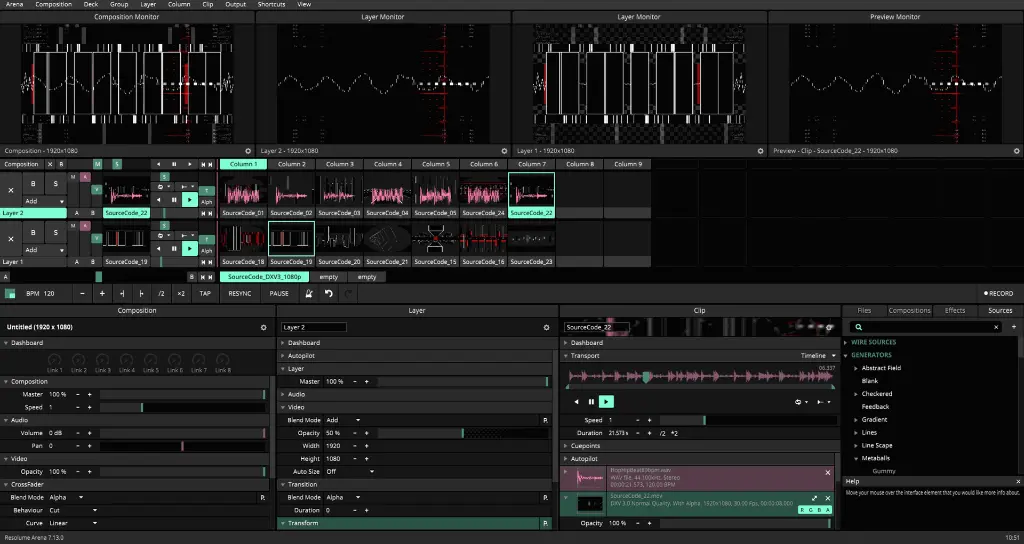Viewport: 1024px width, 544px height.
Task: Click the metronome icon in the tempo bar
Action: click(309, 294)
